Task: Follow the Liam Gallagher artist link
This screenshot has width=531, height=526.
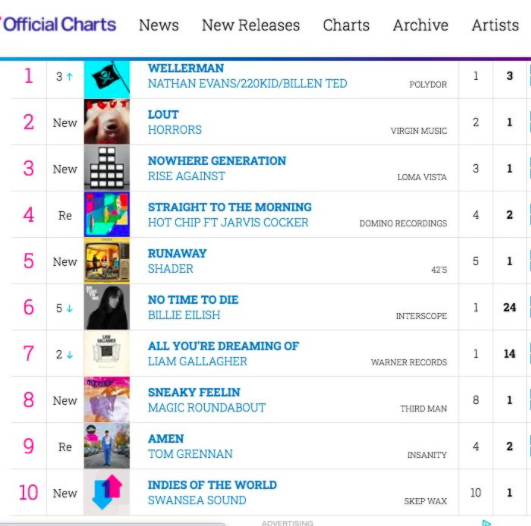Action: (197, 361)
